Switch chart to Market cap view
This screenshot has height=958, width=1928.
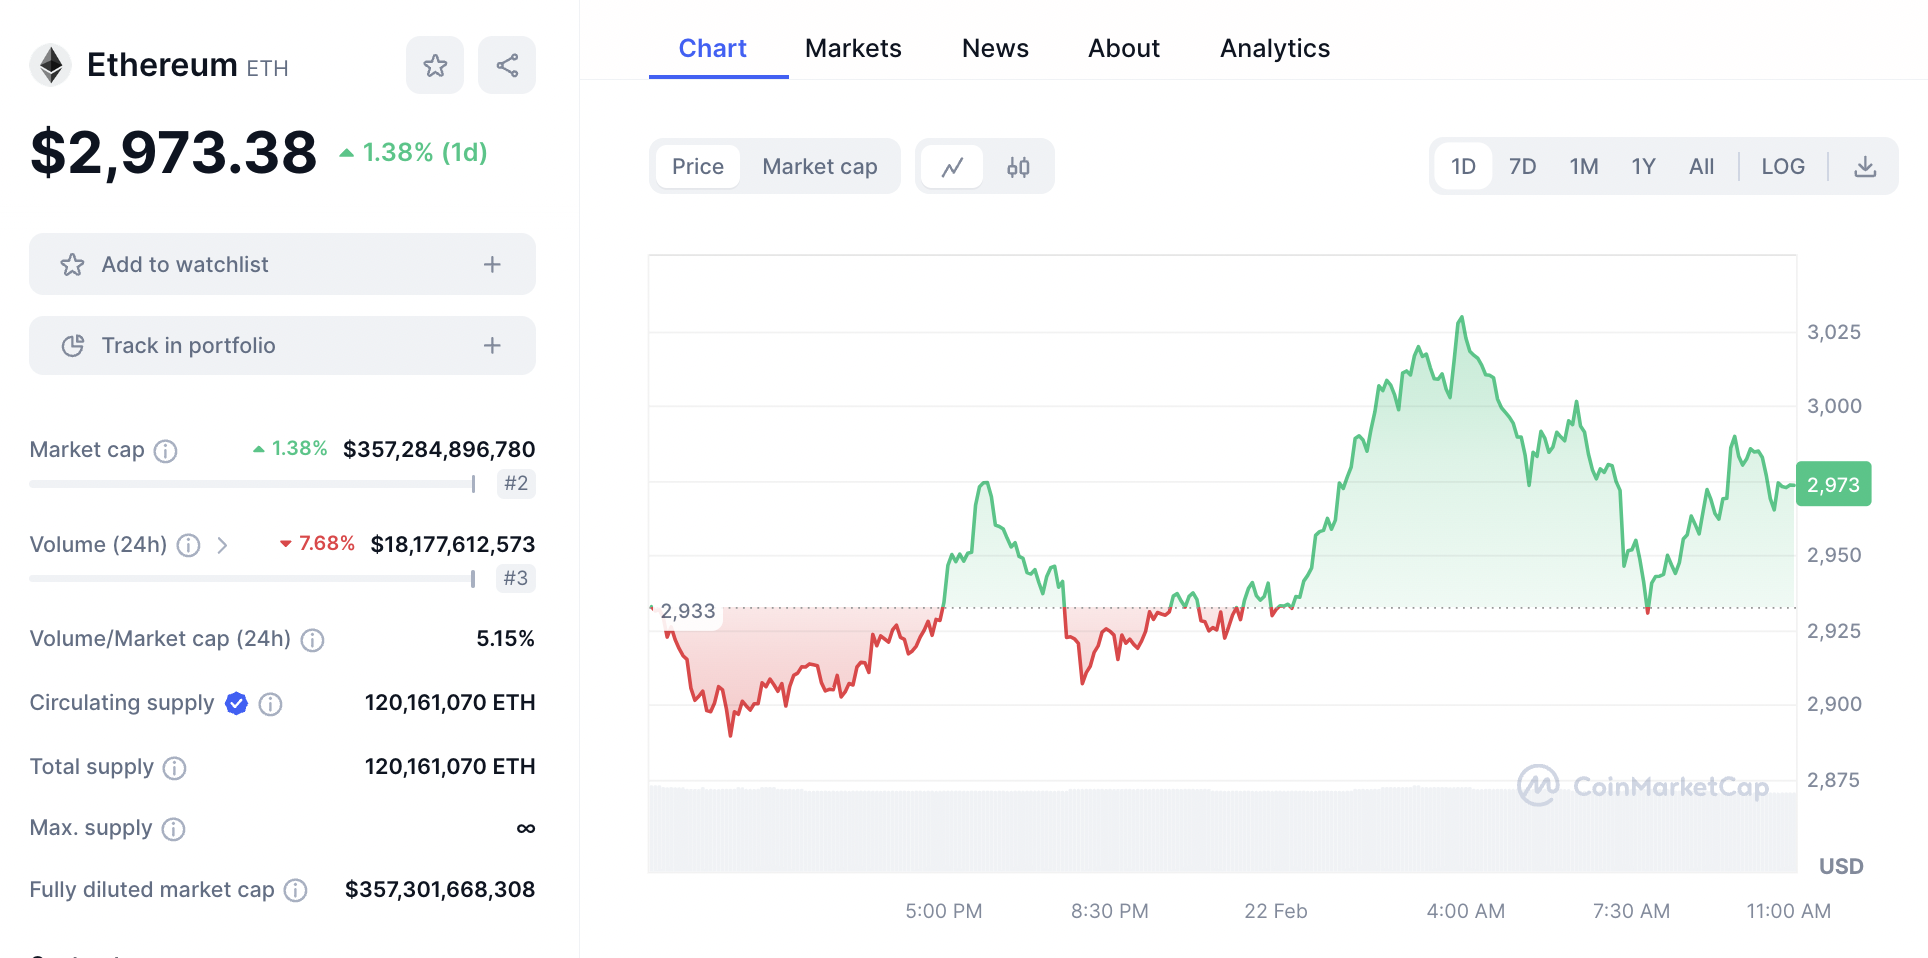pos(819,167)
